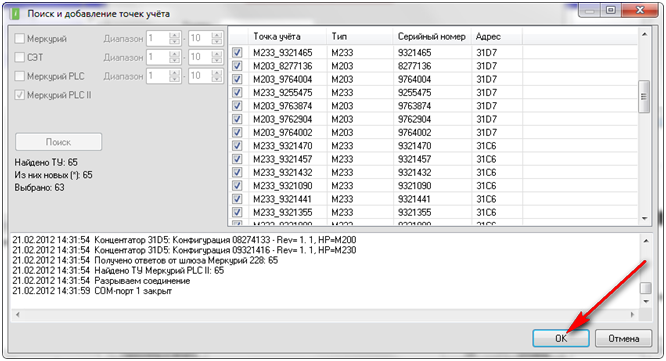Viewport: 666px width, 361px height.
Task: Uncheck row M203_9762904
Action: (237, 119)
